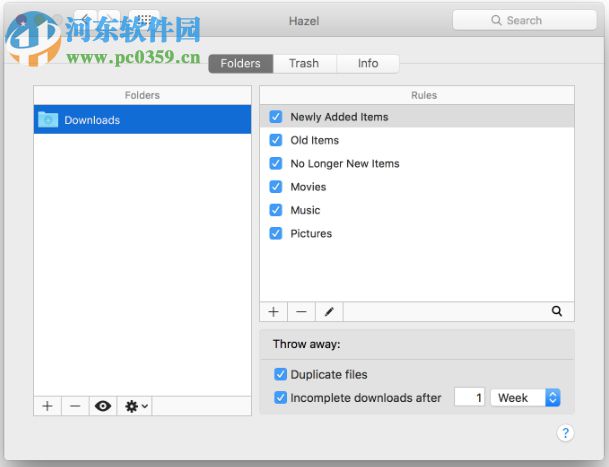The width and height of the screenshot is (609, 467).
Task: Click the Search field in toolbar
Action: tap(524, 20)
